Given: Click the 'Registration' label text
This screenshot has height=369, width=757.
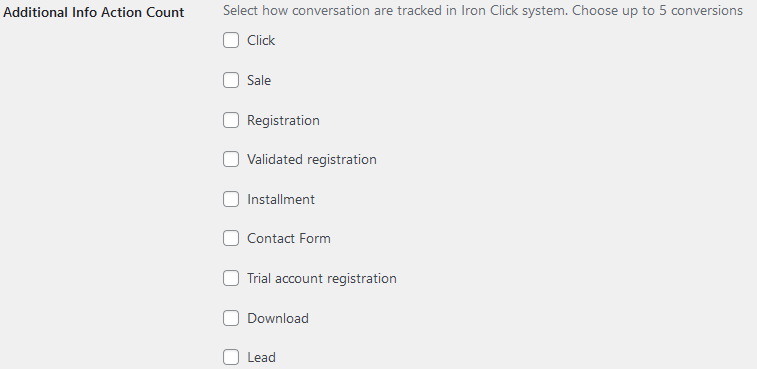Looking at the screenshot, I should [283, 120].
